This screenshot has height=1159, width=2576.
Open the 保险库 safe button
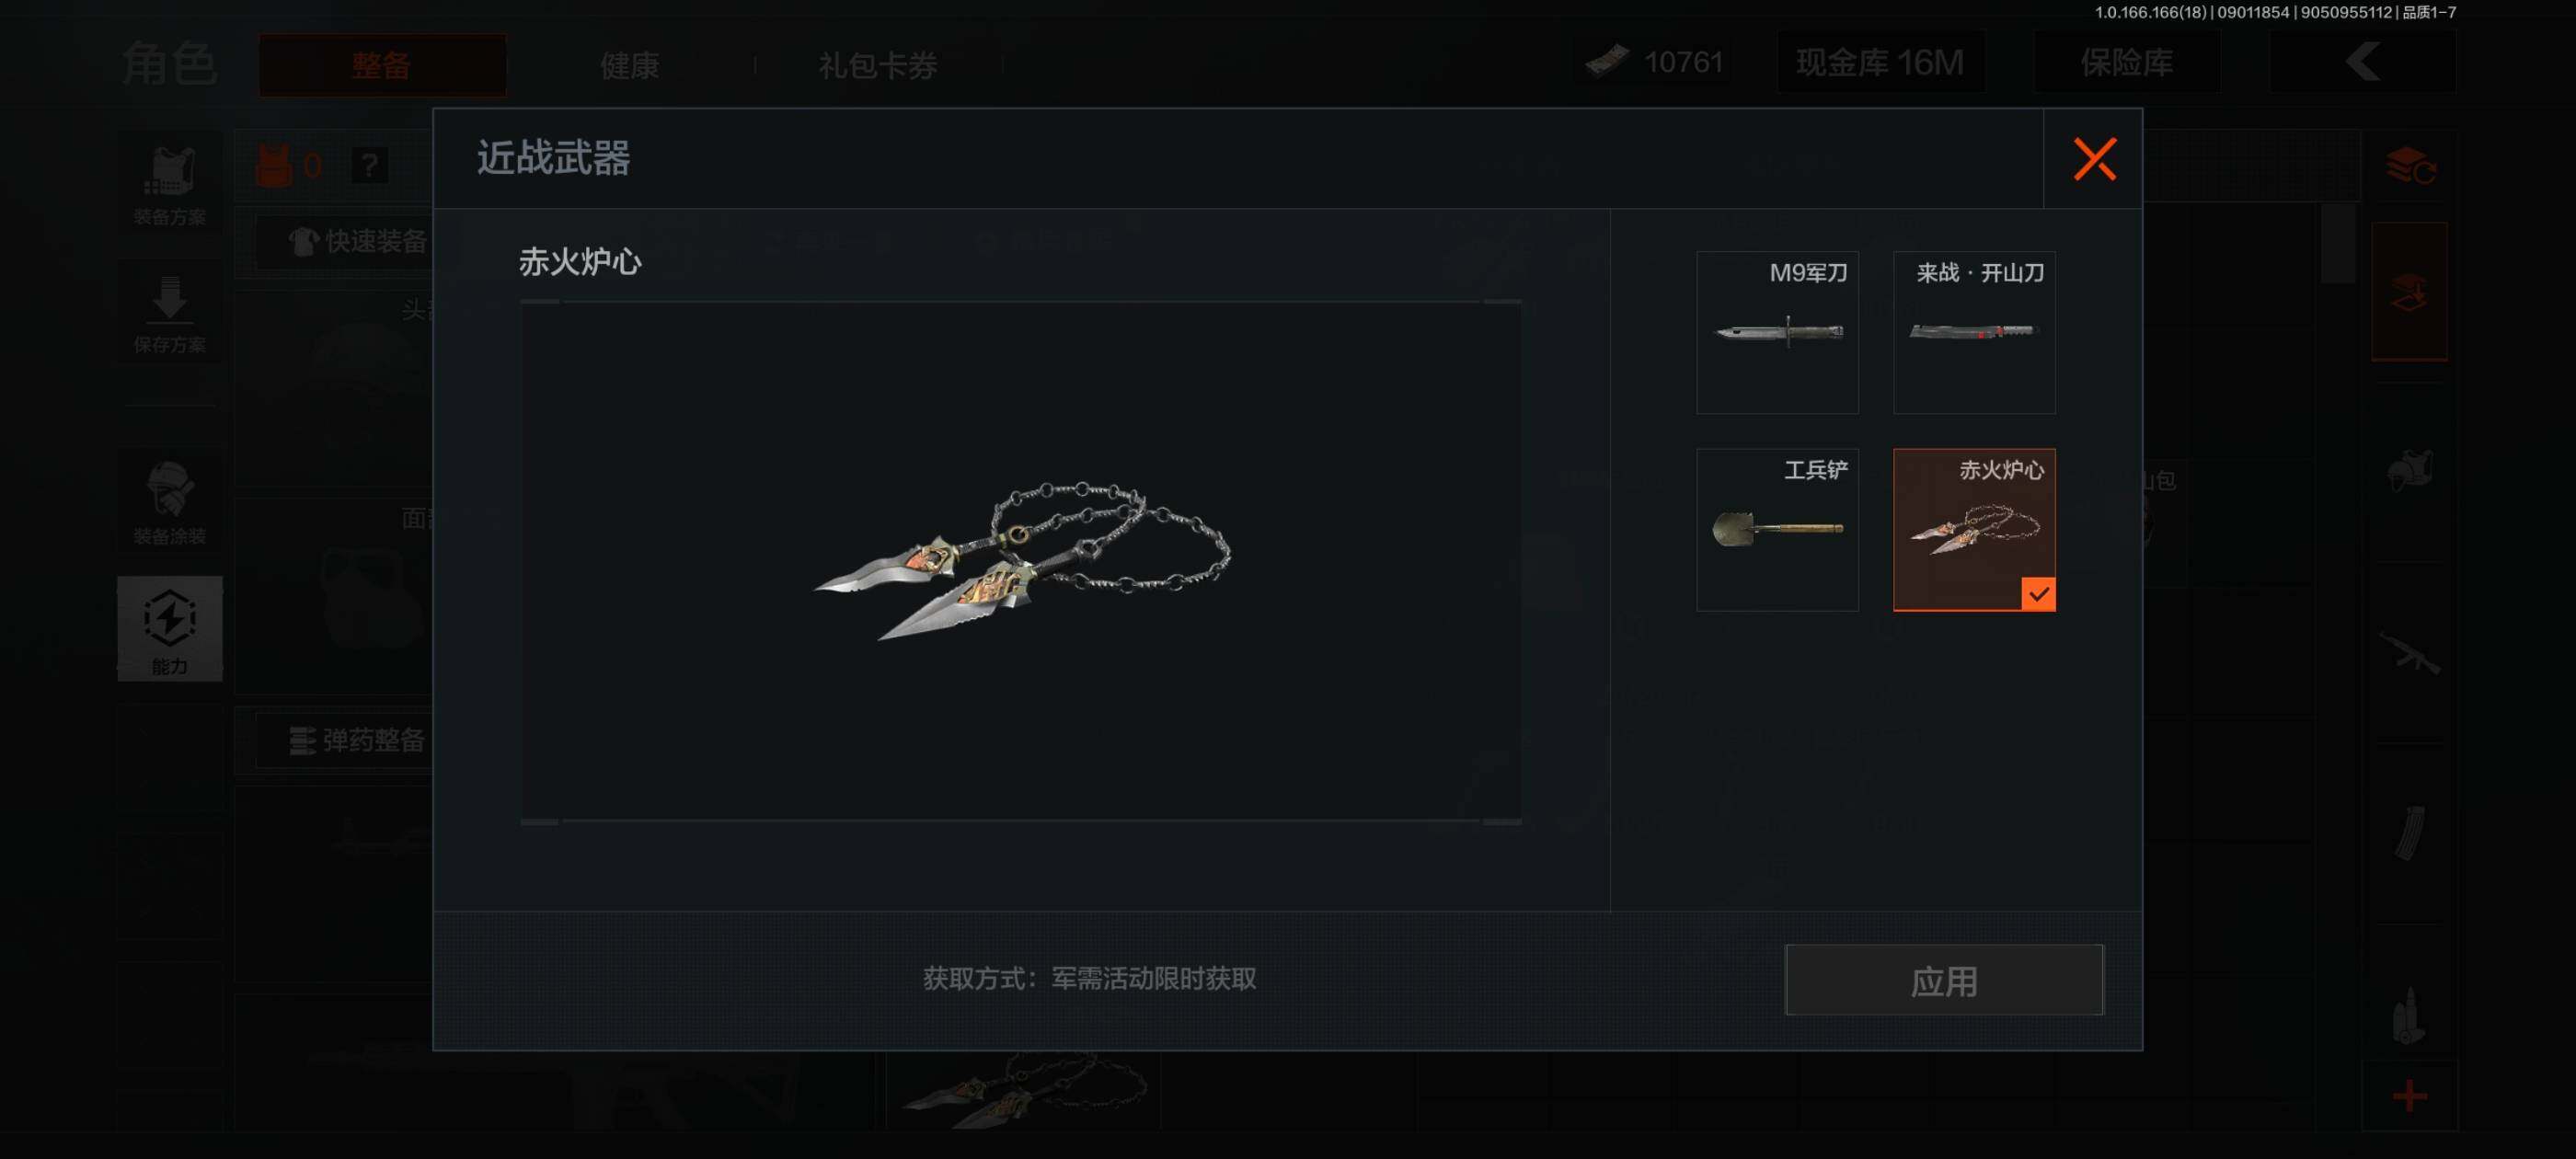[x=2126, y=62]
